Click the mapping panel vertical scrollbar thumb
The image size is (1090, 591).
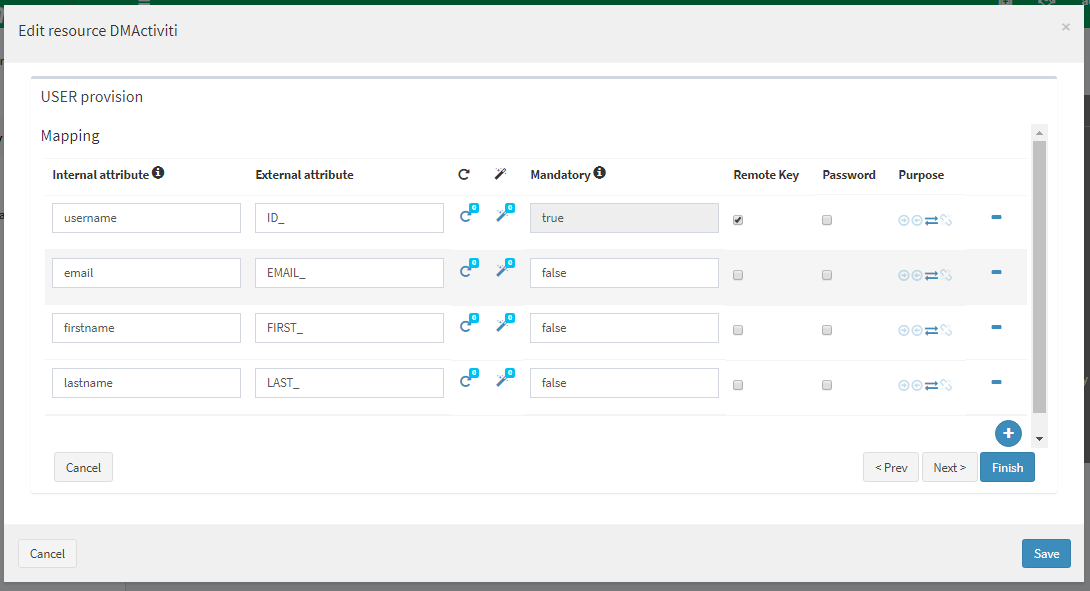click(1039, 277)
